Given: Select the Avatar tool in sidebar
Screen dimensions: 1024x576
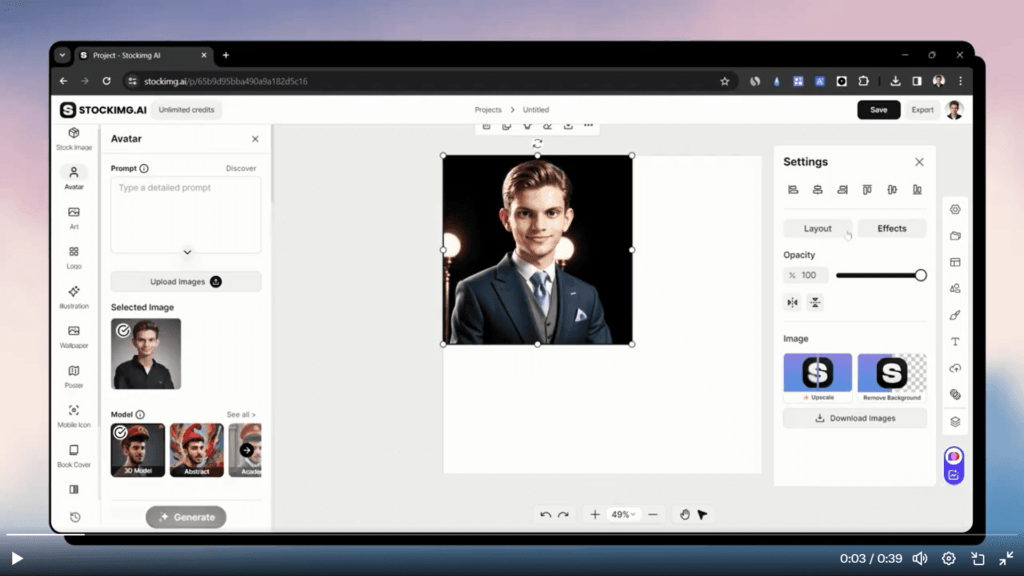Looking at the screenshot, I should pos(74,178).
